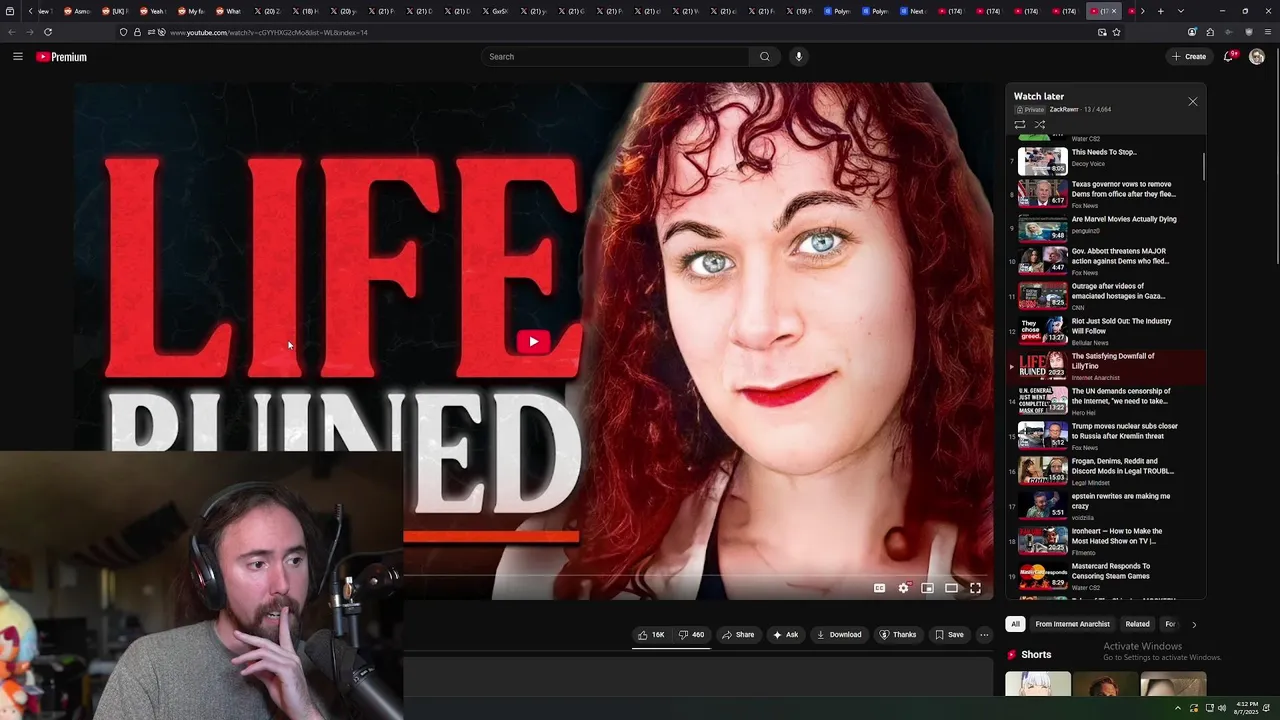The height and width of the screenshot is (720, 1280).
Task: Share the video
Action: [738, 635]
